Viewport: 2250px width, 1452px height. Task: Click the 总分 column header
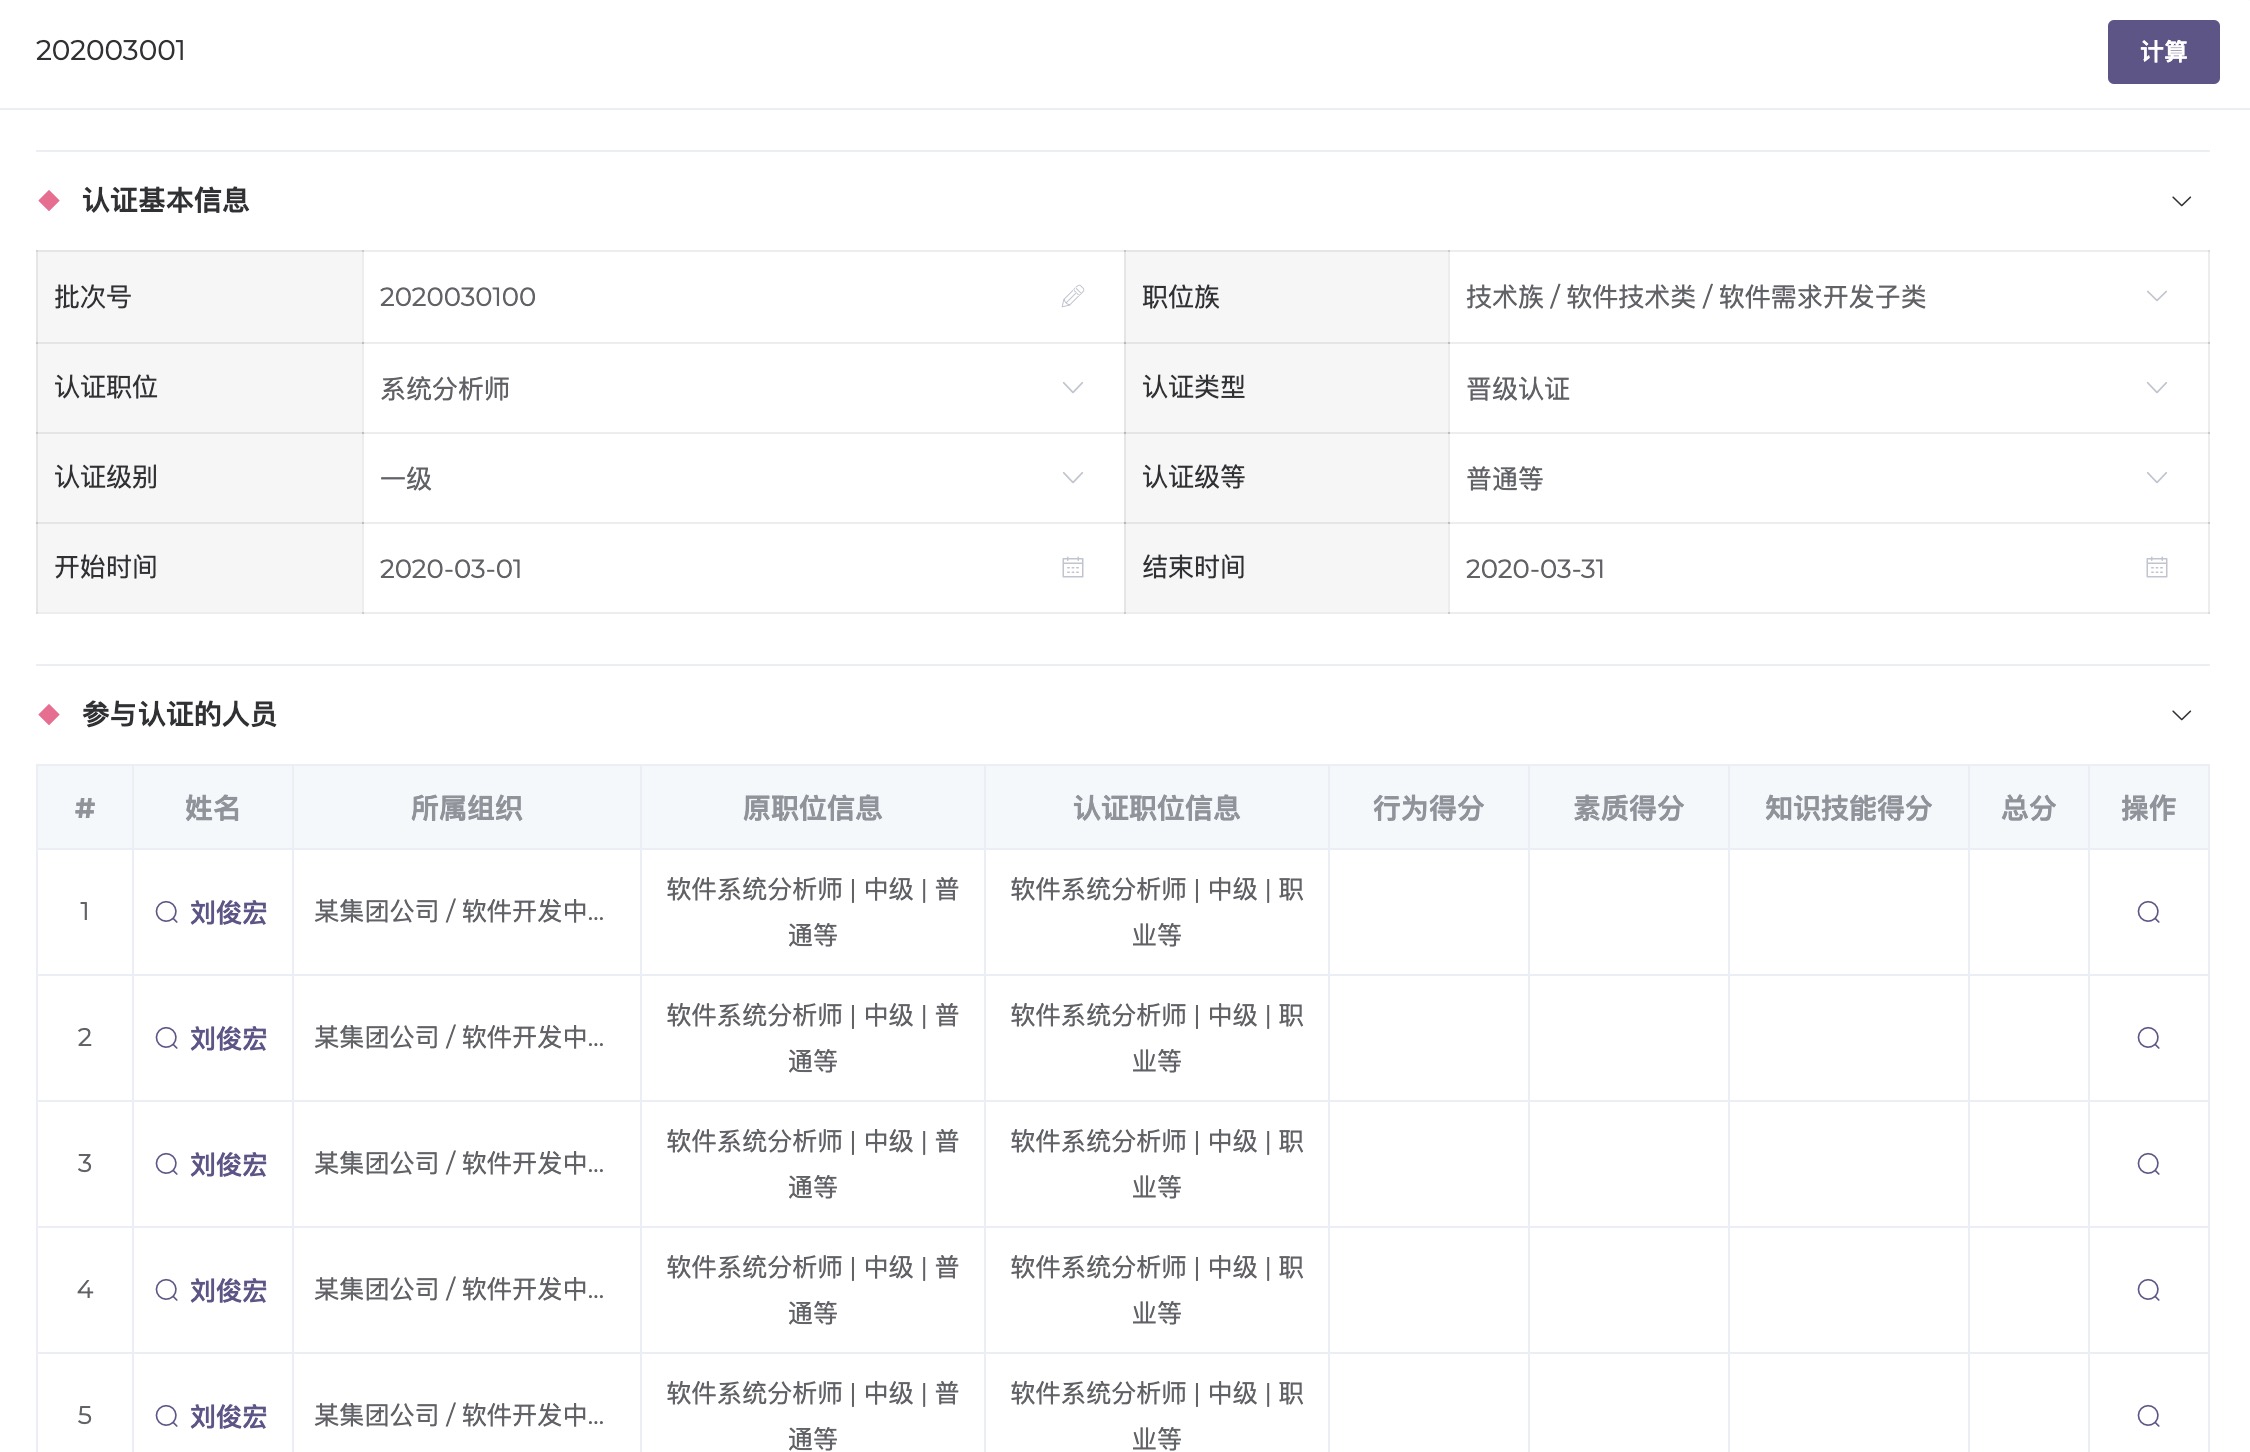2028,808
